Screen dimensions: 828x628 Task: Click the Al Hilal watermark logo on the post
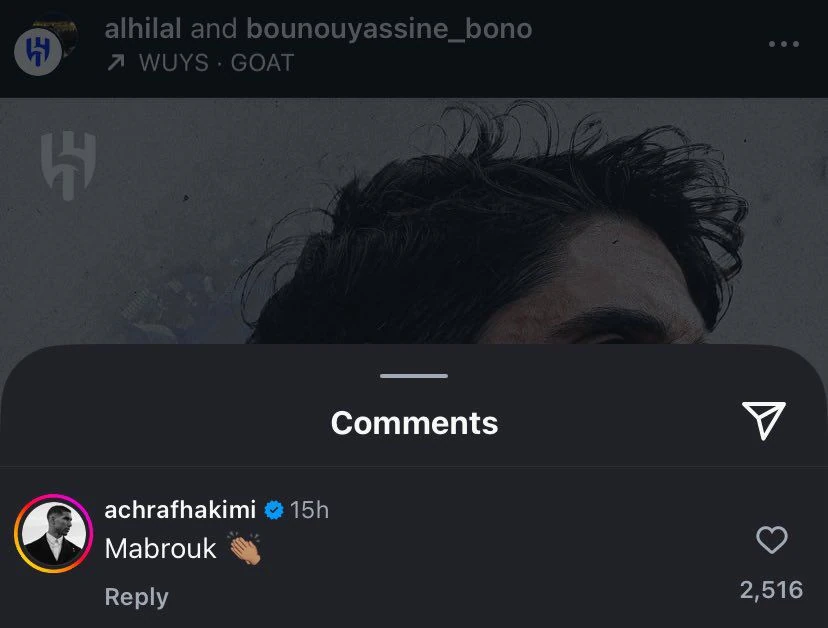click(x=67, y=164)
